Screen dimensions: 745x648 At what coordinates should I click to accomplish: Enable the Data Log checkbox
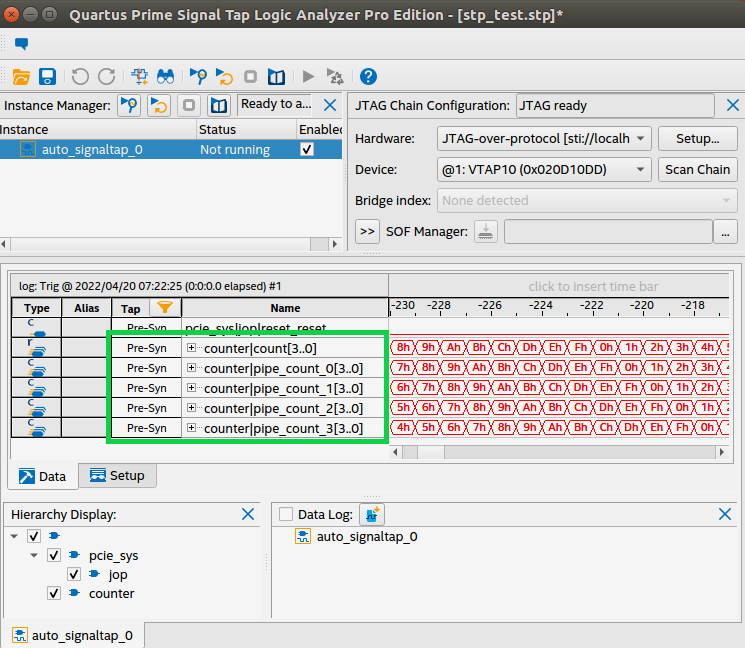(x=287, y=514)
